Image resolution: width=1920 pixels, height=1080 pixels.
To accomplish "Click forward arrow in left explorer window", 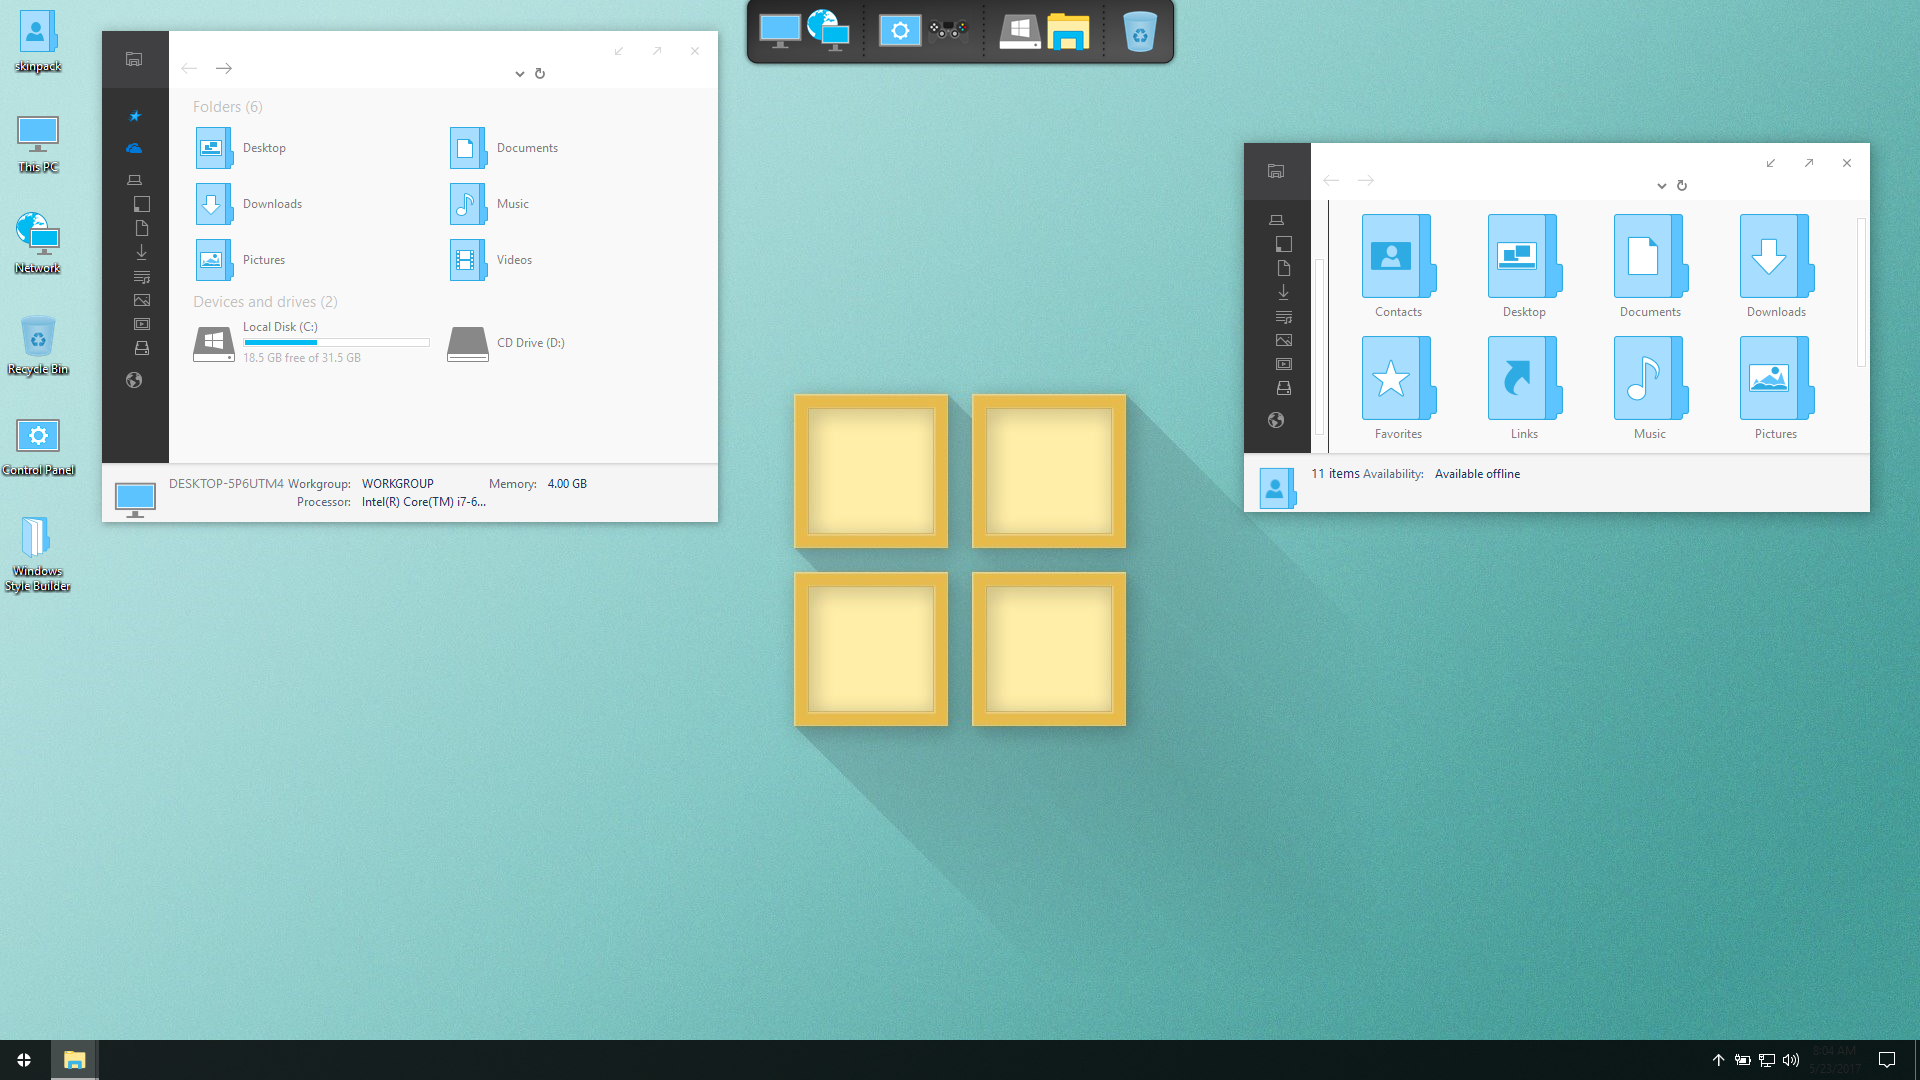I will [224, 68].
